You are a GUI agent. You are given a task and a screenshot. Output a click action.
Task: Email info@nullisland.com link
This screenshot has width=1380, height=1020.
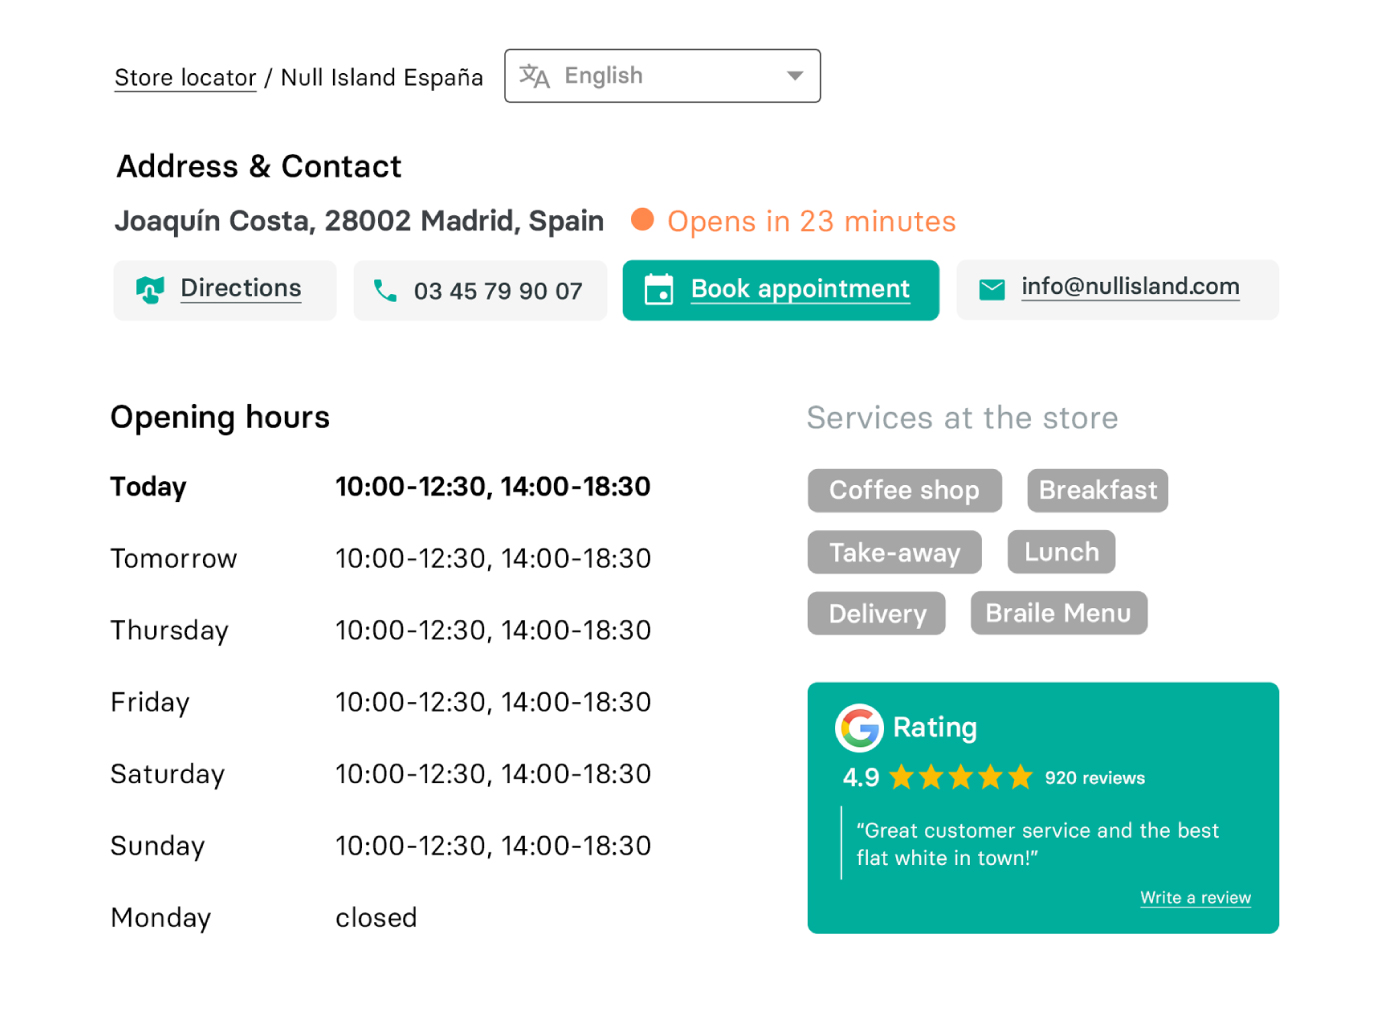click(x=1130, y=287)
